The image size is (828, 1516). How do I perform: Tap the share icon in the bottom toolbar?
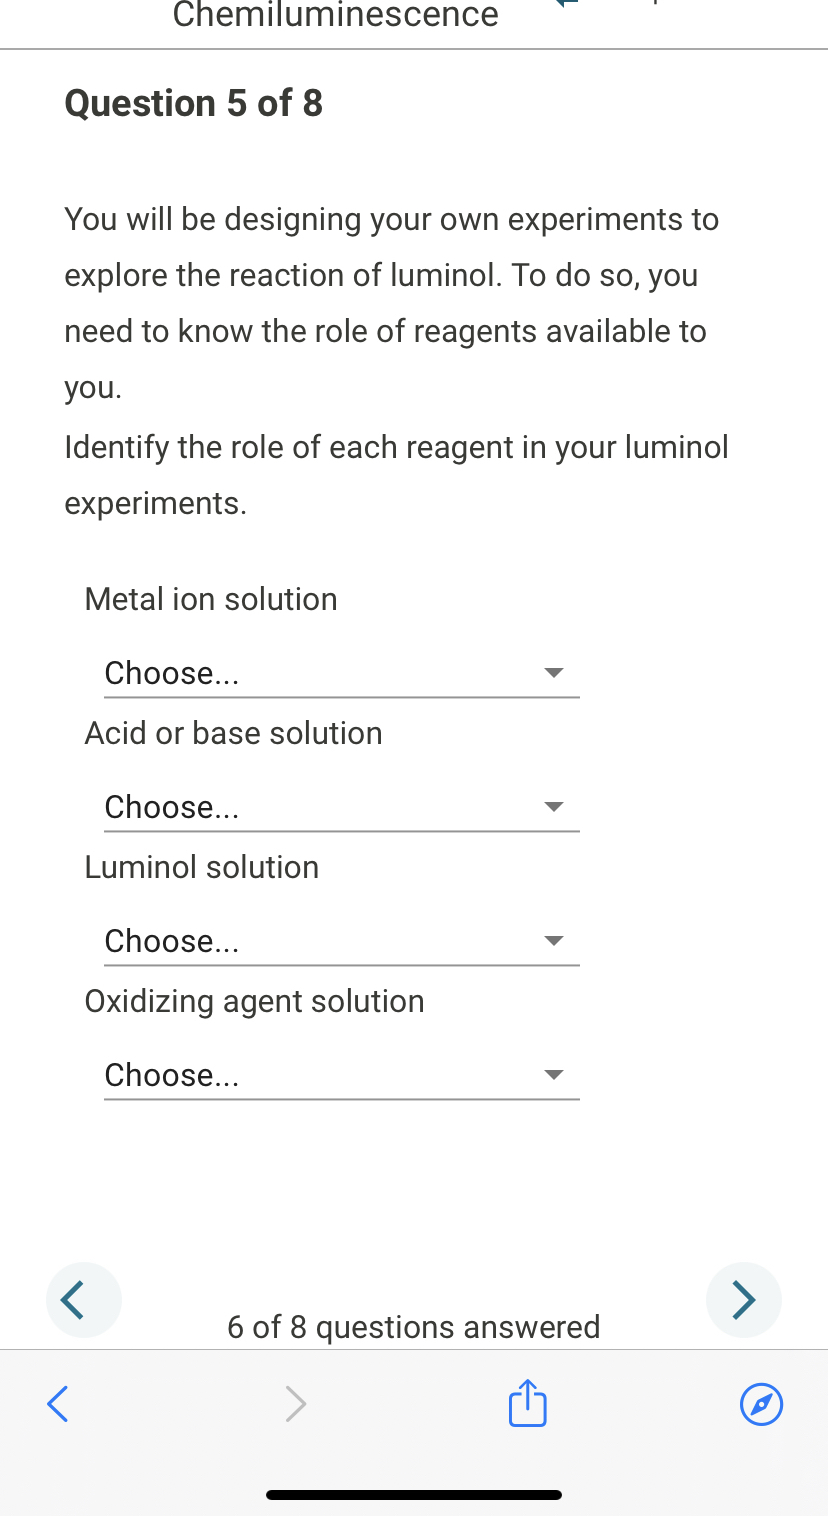(526, 1403)
